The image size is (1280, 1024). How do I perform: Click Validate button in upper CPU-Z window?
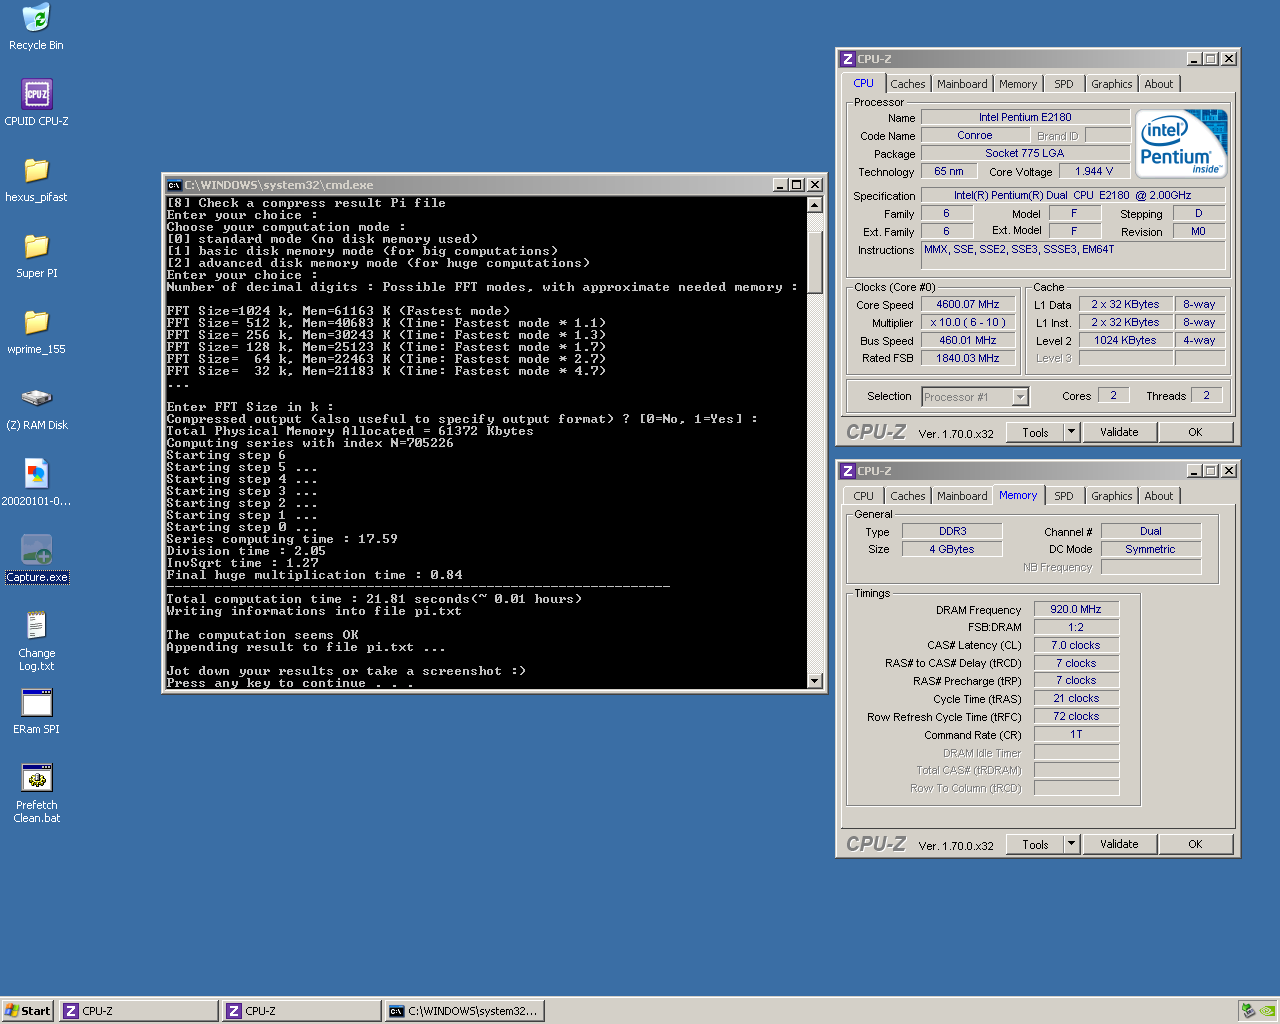coord(1119,432)
